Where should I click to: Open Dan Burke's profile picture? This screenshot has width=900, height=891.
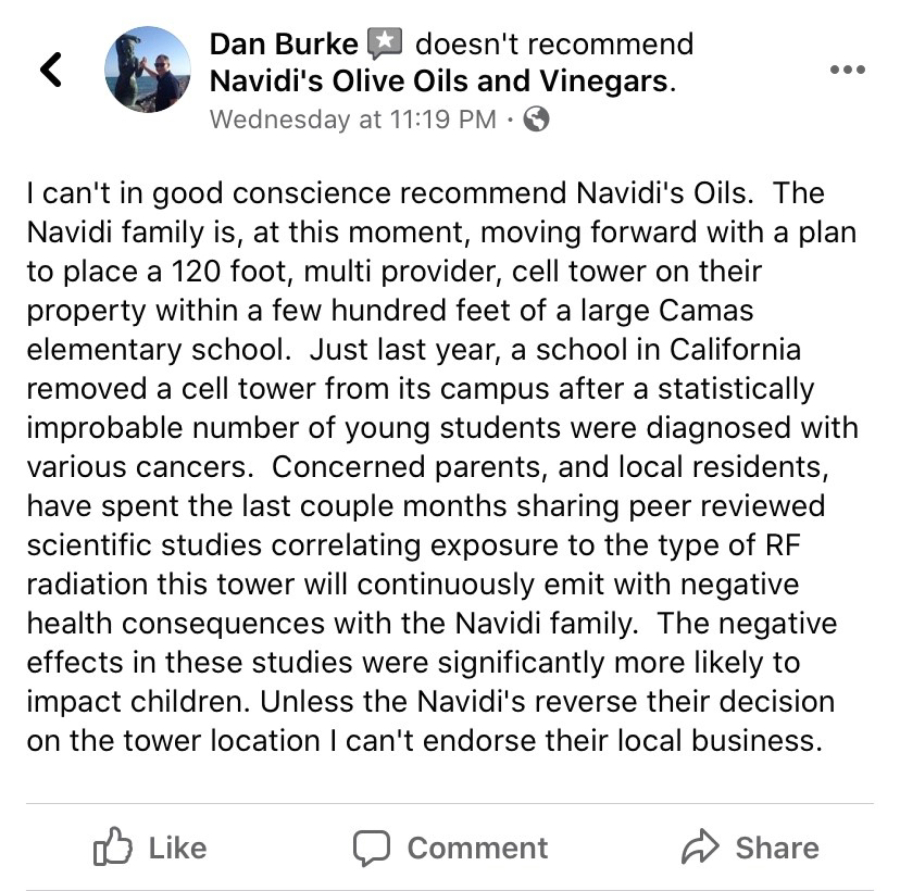[x=147, y=69]
